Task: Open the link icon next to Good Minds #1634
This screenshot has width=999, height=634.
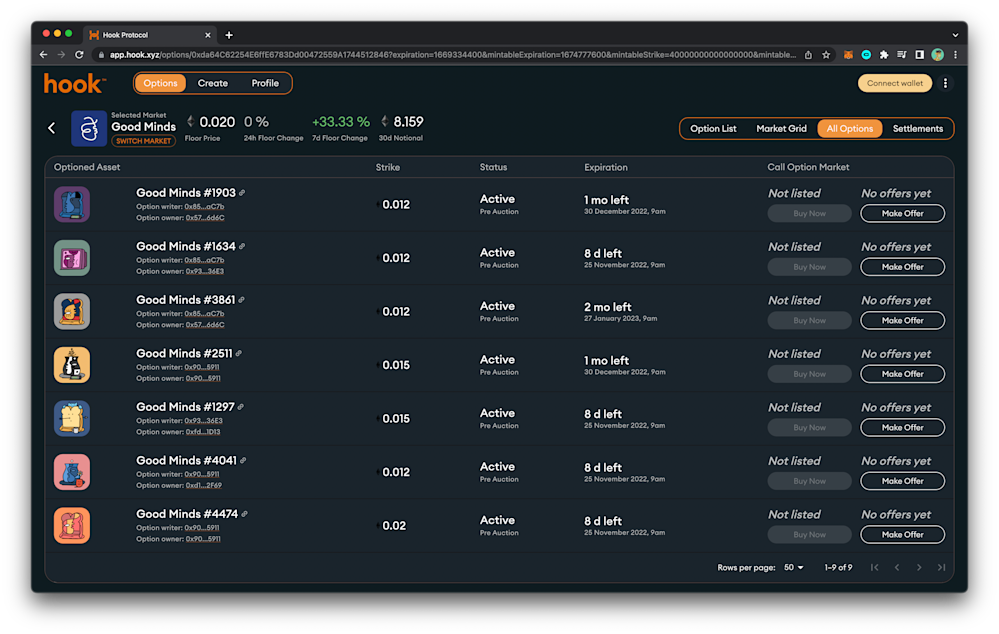Action: (x=242, y=246)
